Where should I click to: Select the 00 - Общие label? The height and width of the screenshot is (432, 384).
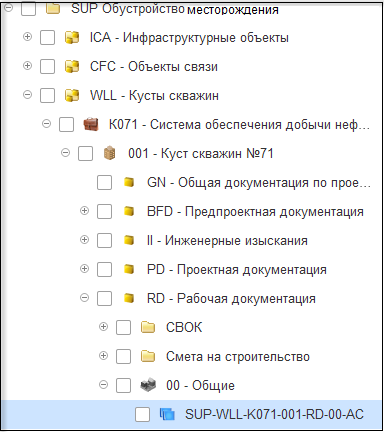[x=200, y=385]
